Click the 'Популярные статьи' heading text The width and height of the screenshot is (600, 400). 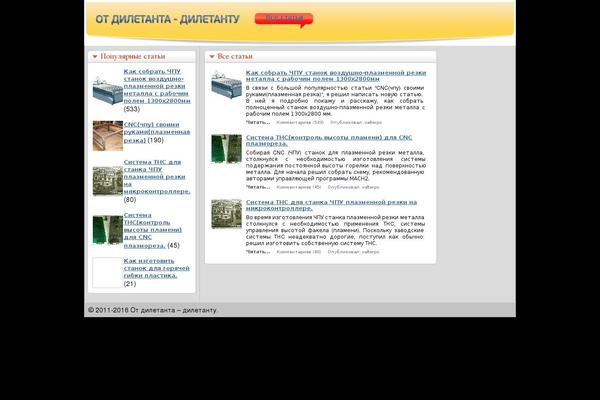[133, 57]
